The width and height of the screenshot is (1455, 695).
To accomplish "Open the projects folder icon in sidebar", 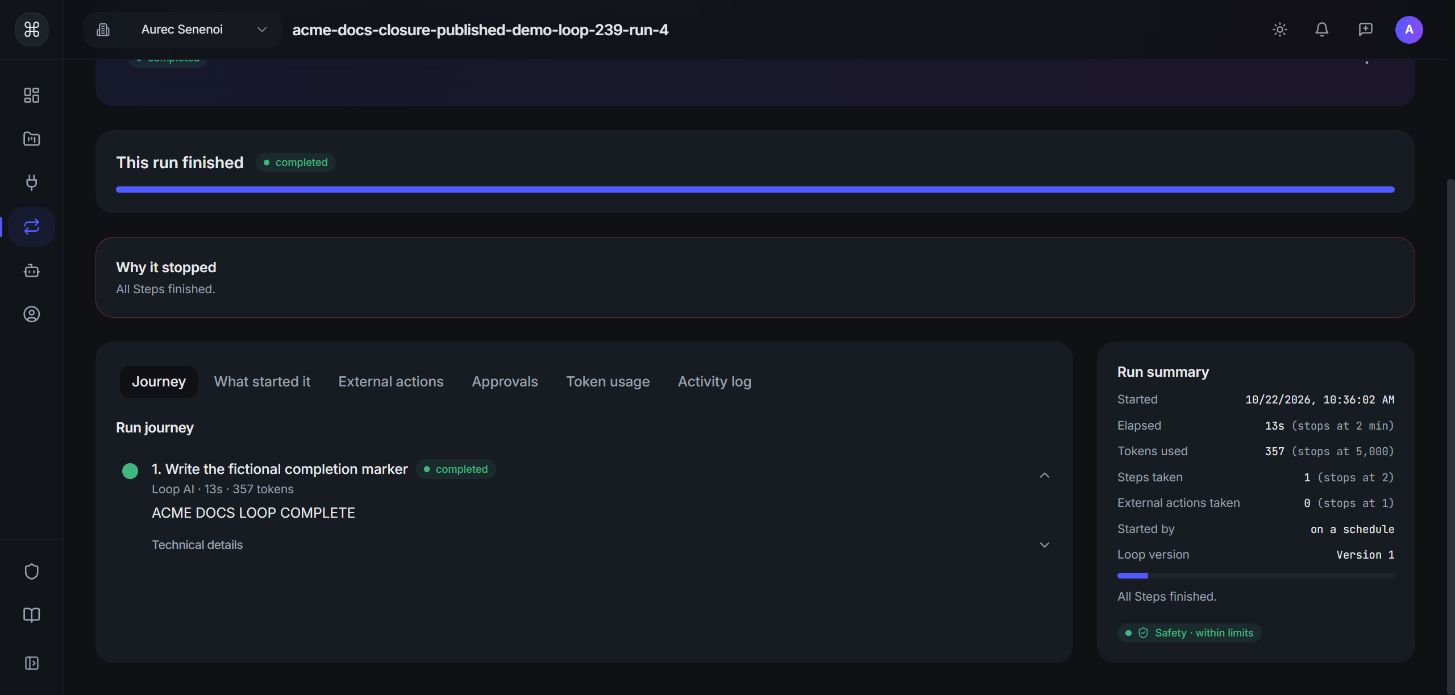I will coord(31,139).
